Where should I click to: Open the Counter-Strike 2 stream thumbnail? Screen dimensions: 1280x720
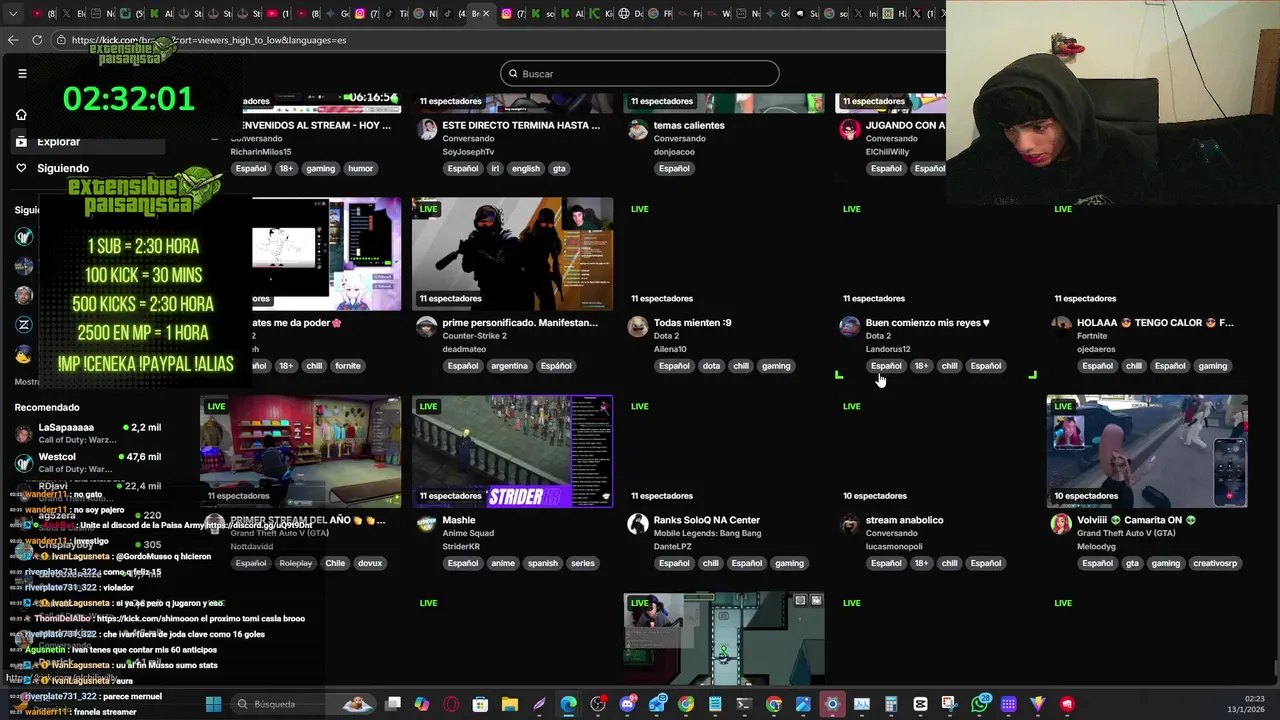512,254
